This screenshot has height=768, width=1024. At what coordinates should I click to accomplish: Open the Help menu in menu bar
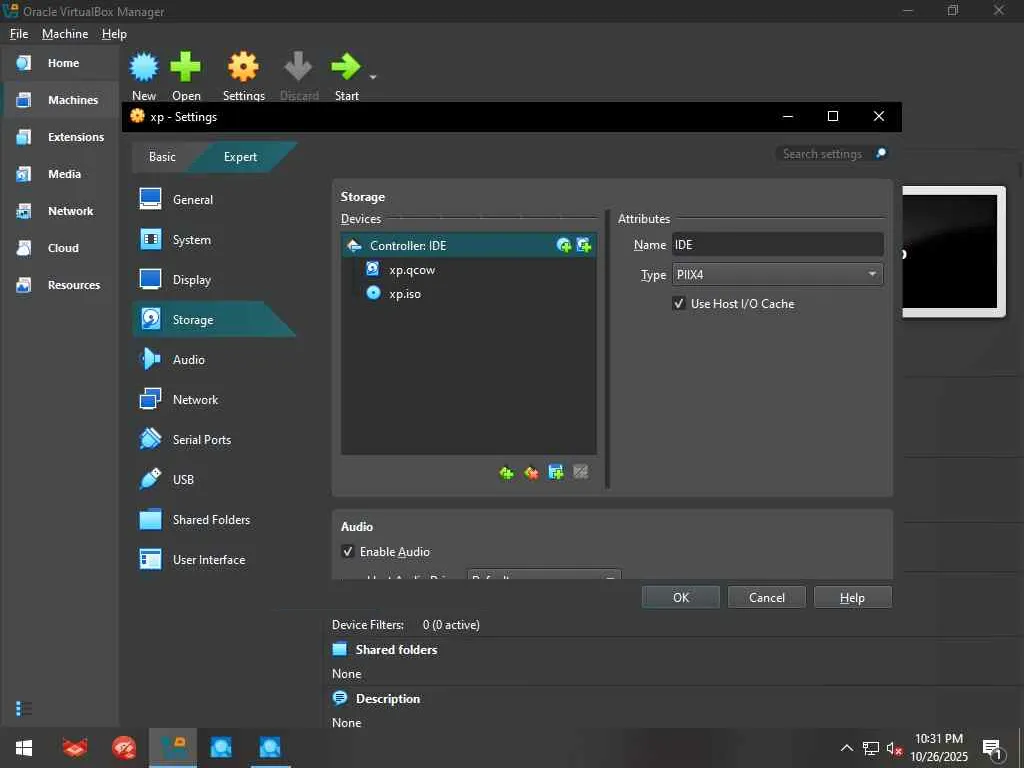coord(114,34)
